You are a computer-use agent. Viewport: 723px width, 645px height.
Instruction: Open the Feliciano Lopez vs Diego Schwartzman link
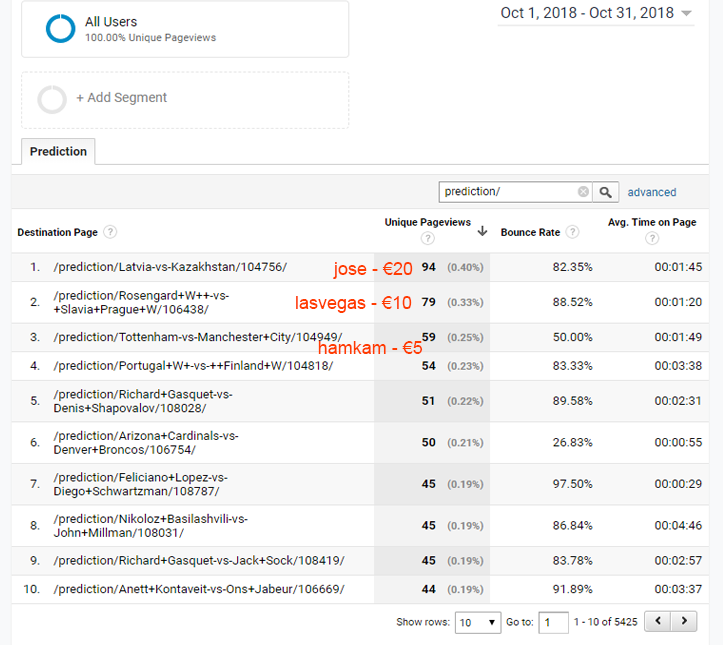pos(141,484)
